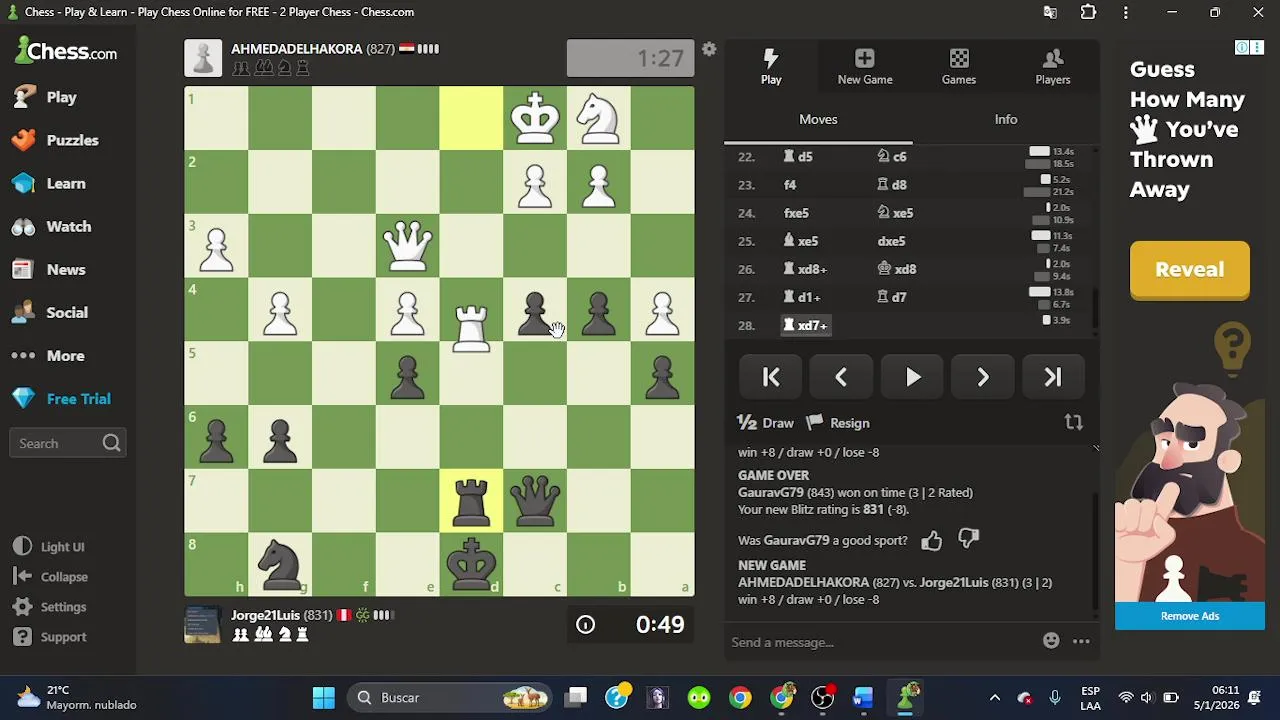Switch to the Players tab
The image size is (1280, 720).
[1053, 66]
